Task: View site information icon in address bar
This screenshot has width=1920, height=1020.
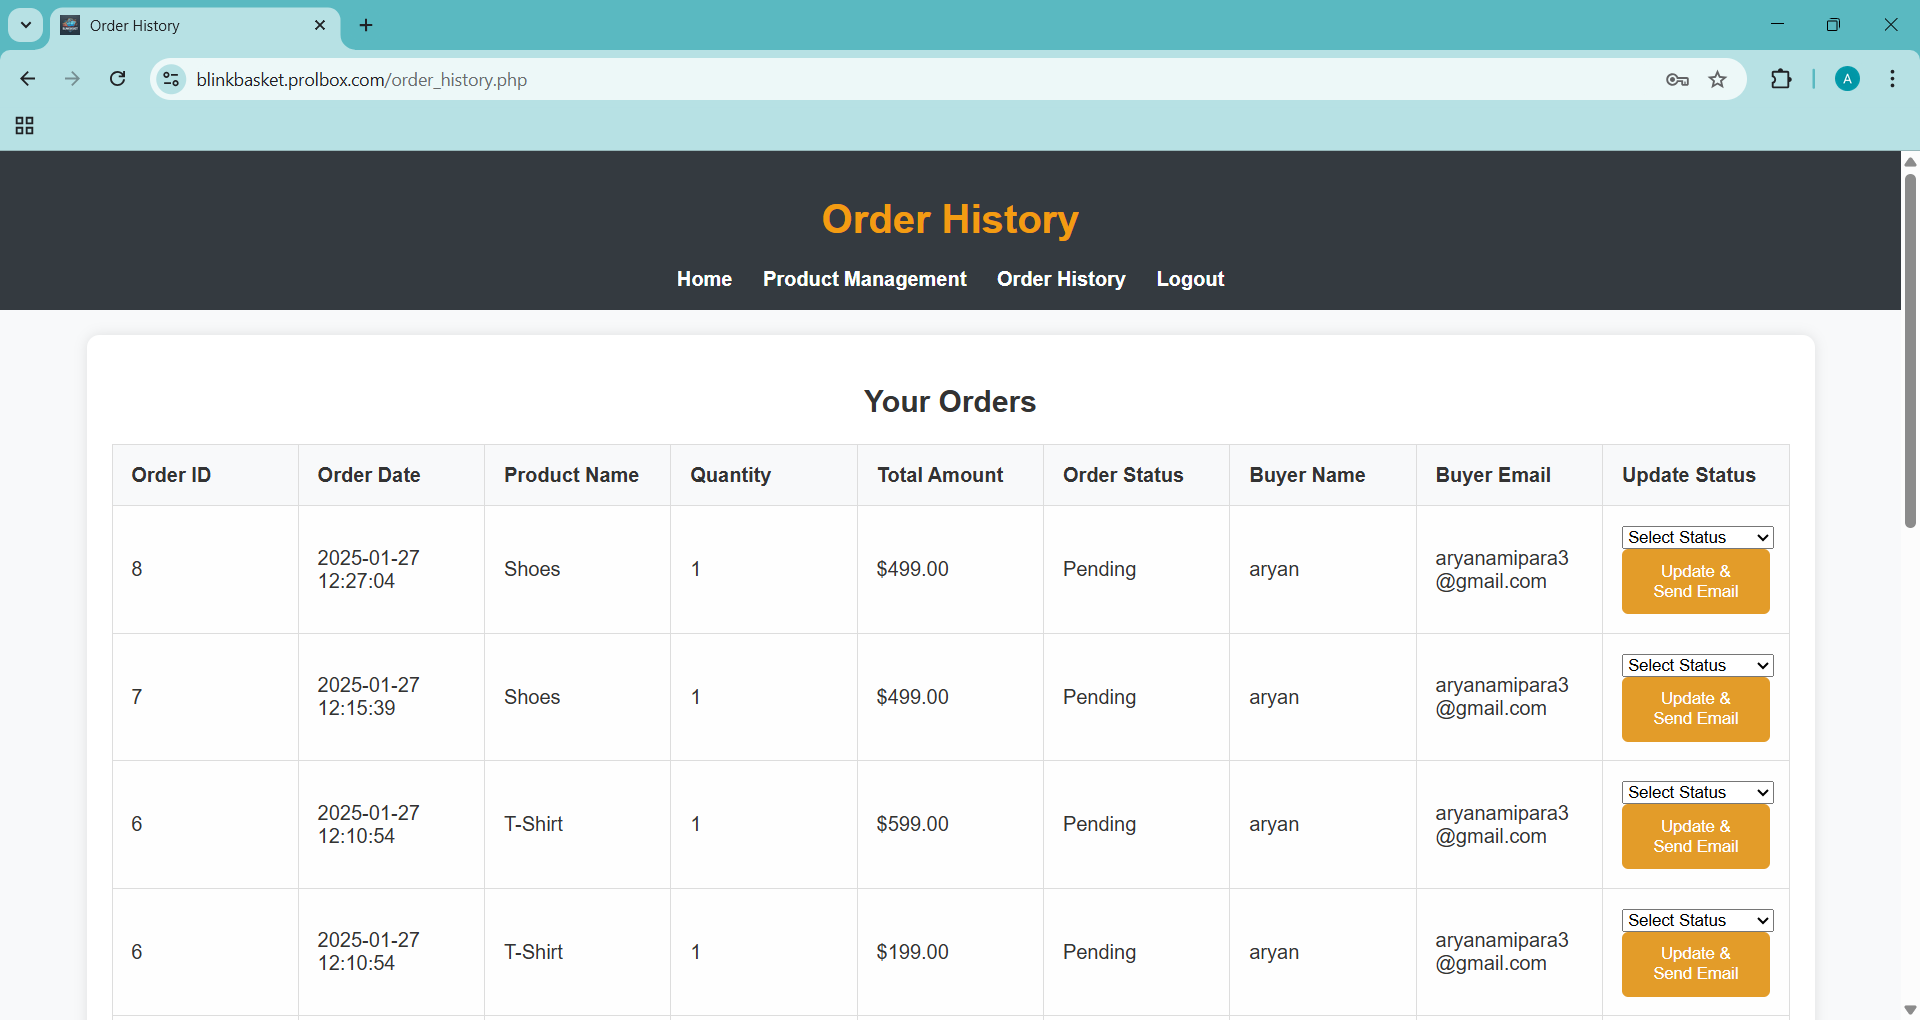Action: pyautogui.click(x=172, y=79)
